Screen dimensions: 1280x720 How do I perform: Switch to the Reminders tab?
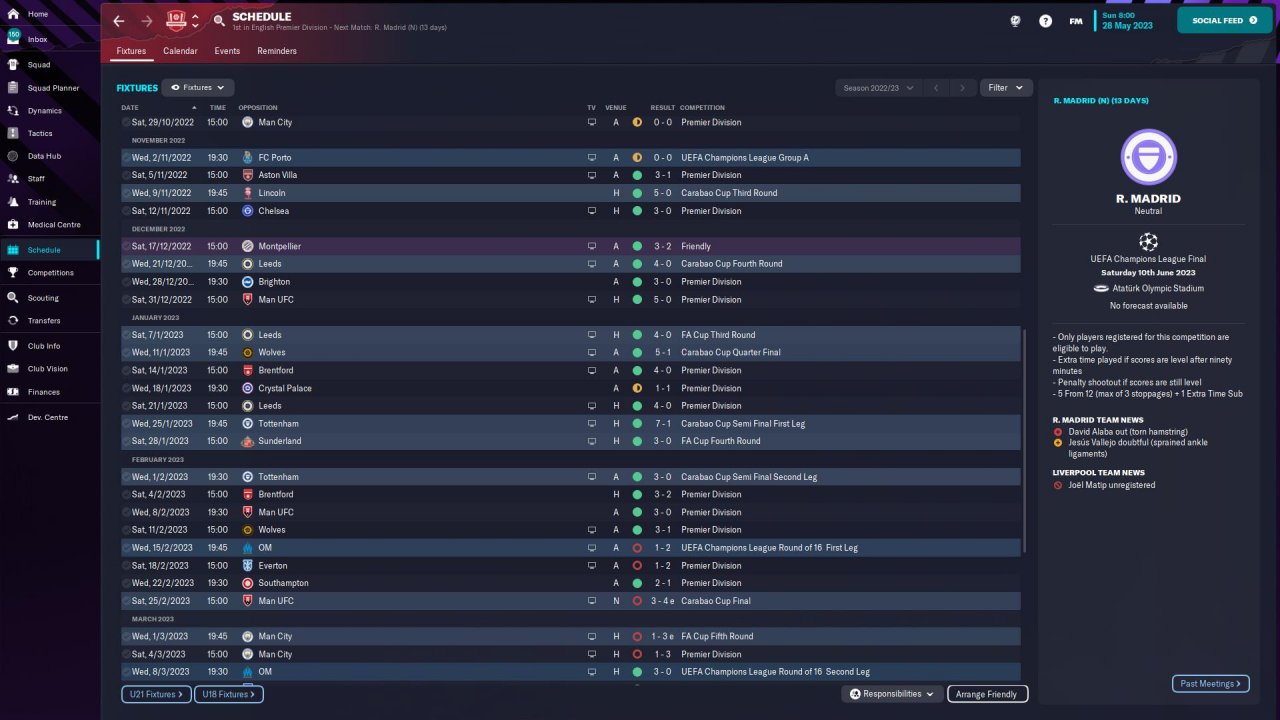click(x=277, y=51)
